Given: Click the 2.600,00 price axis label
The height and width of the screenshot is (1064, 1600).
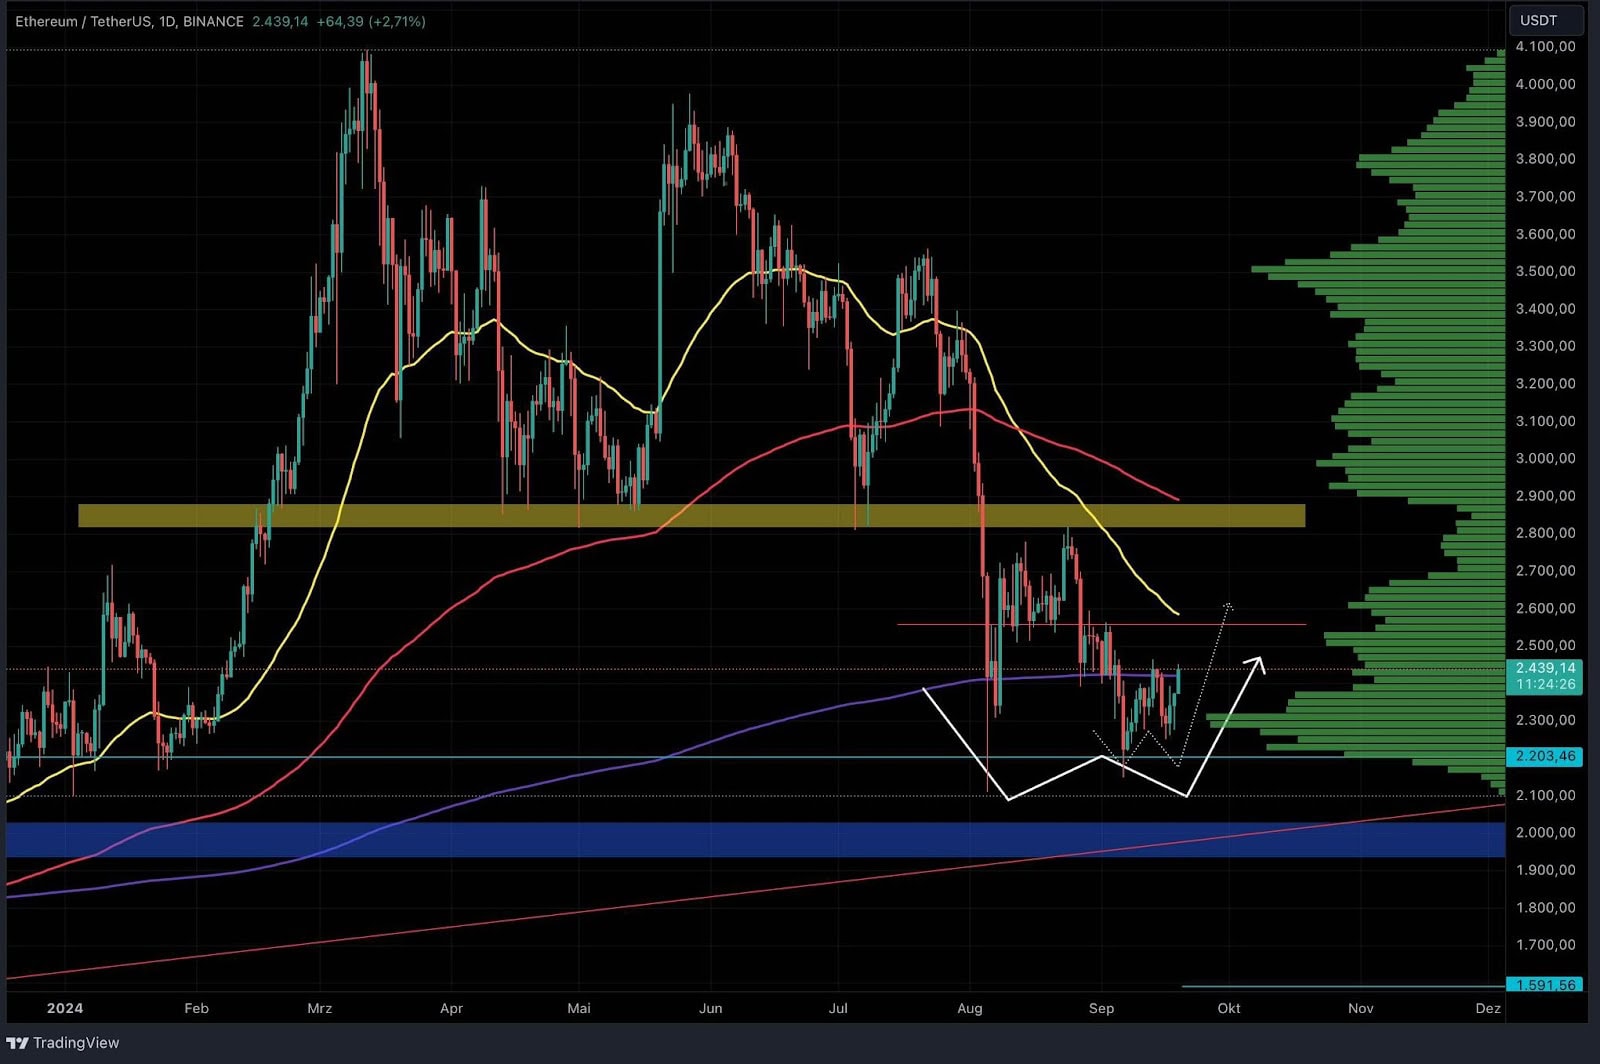Looking at the screenshot, I should coord(1545,608).
